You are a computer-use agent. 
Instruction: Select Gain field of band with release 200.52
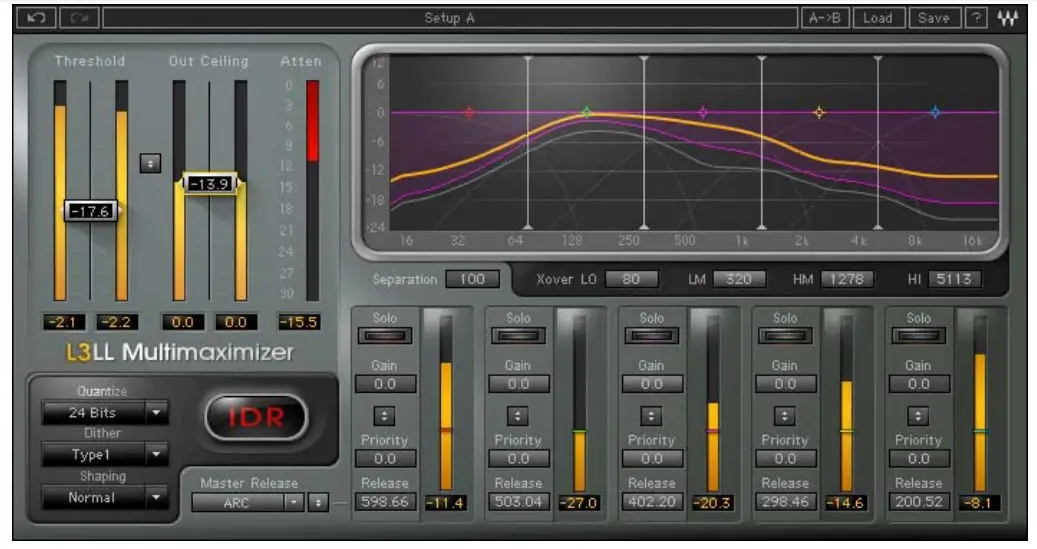(920, 384)
